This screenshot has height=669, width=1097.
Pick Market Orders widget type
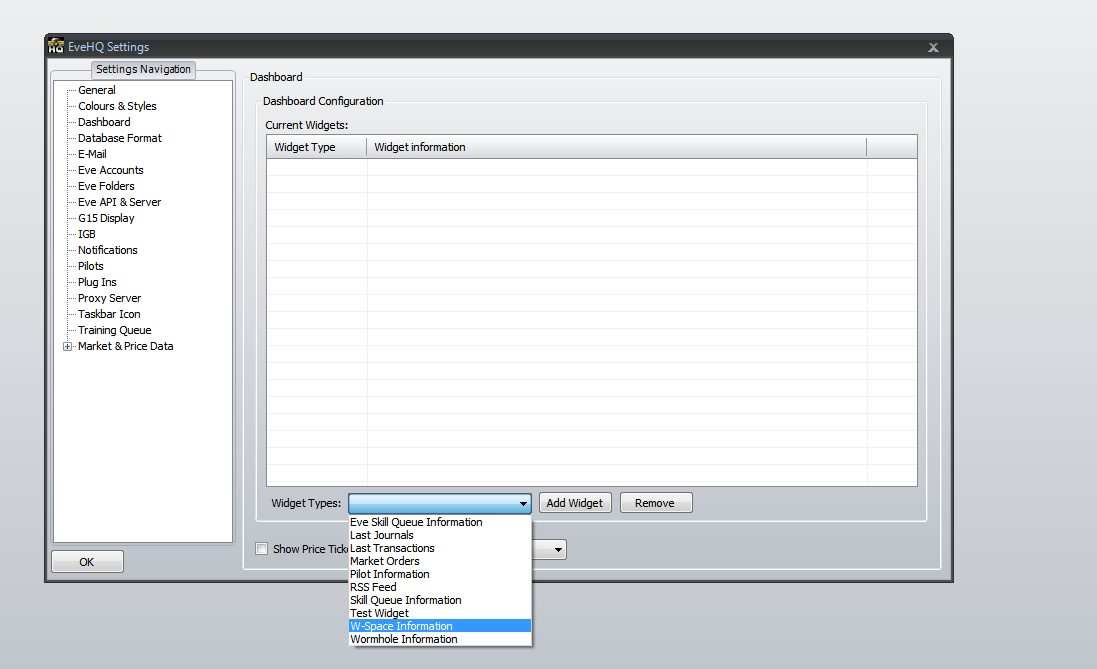pyautogui.click(x=439, y=561)
